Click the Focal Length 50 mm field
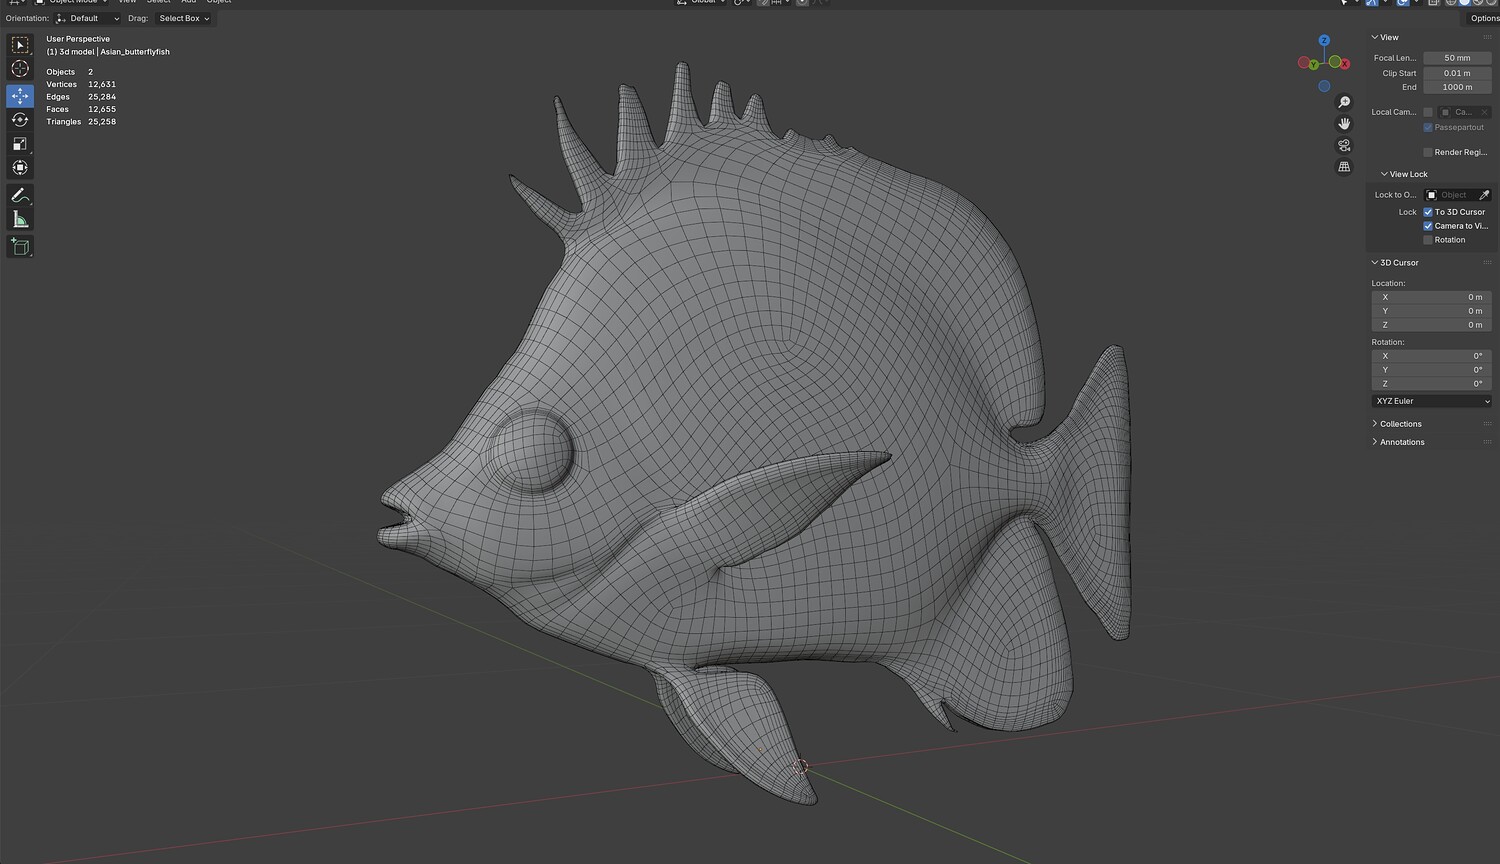The image size is (1500, 864). (x=1457, y=58)
